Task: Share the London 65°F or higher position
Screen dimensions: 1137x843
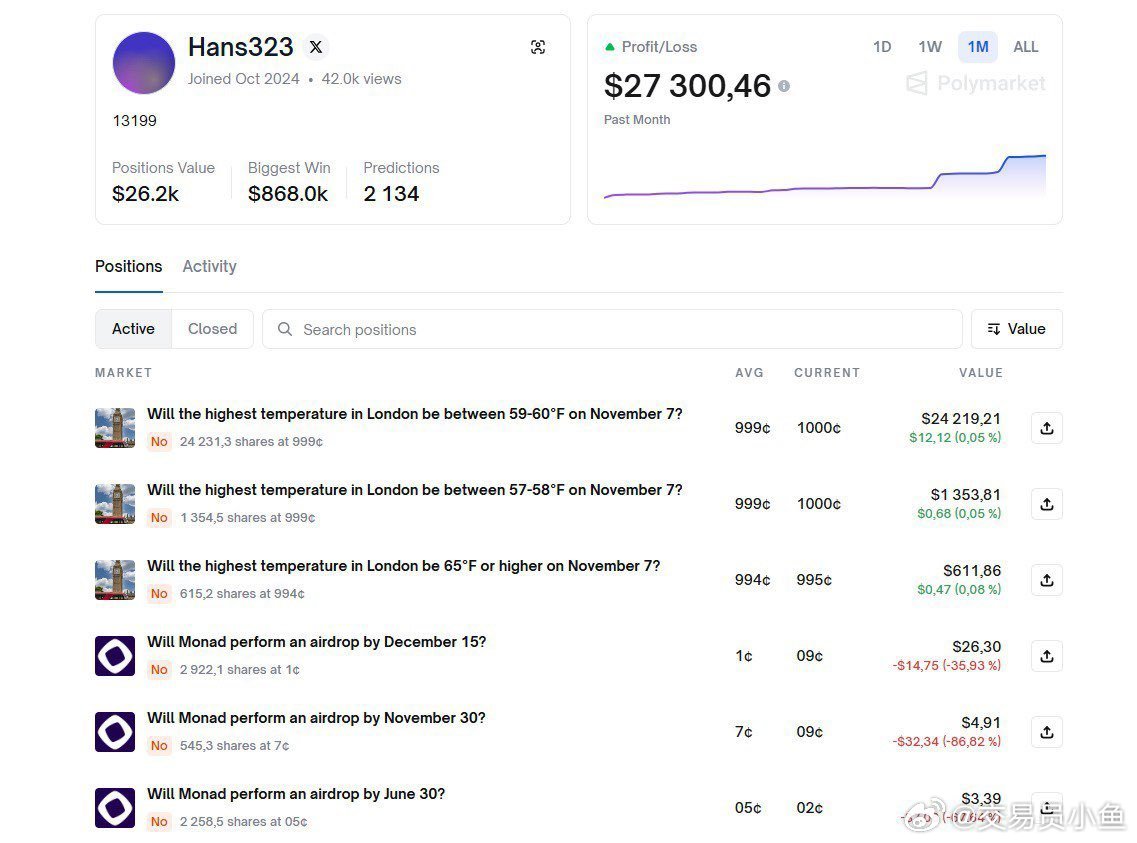Action: tap(1046, 581)
